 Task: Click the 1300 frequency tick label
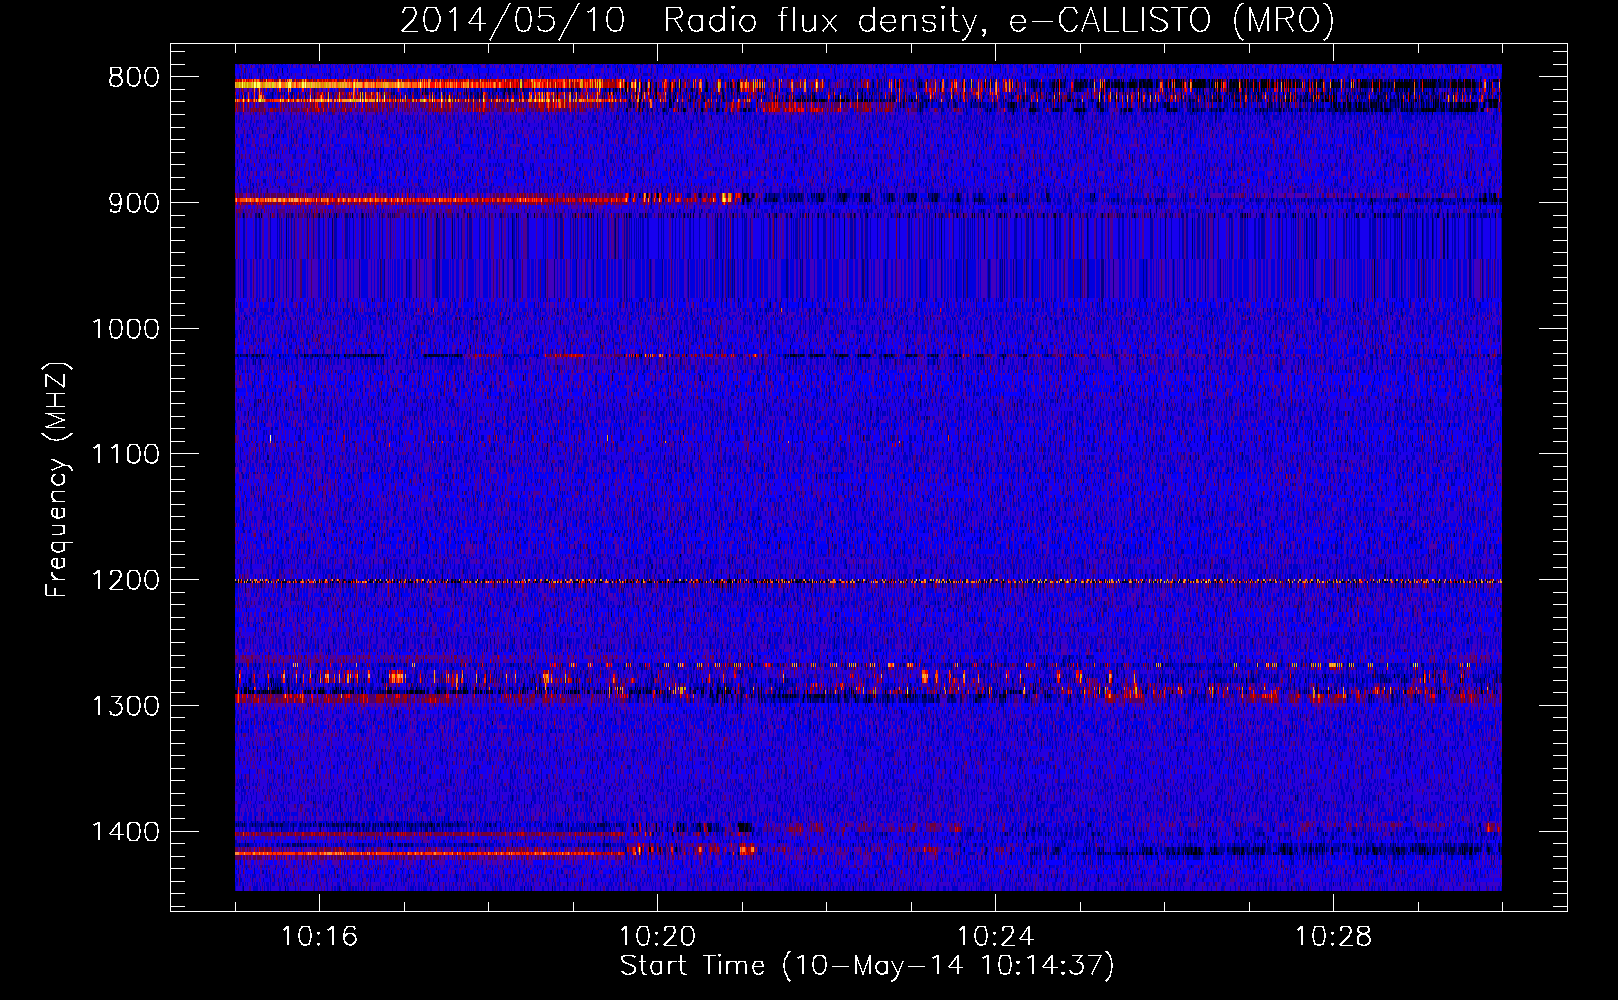(125, 706)
